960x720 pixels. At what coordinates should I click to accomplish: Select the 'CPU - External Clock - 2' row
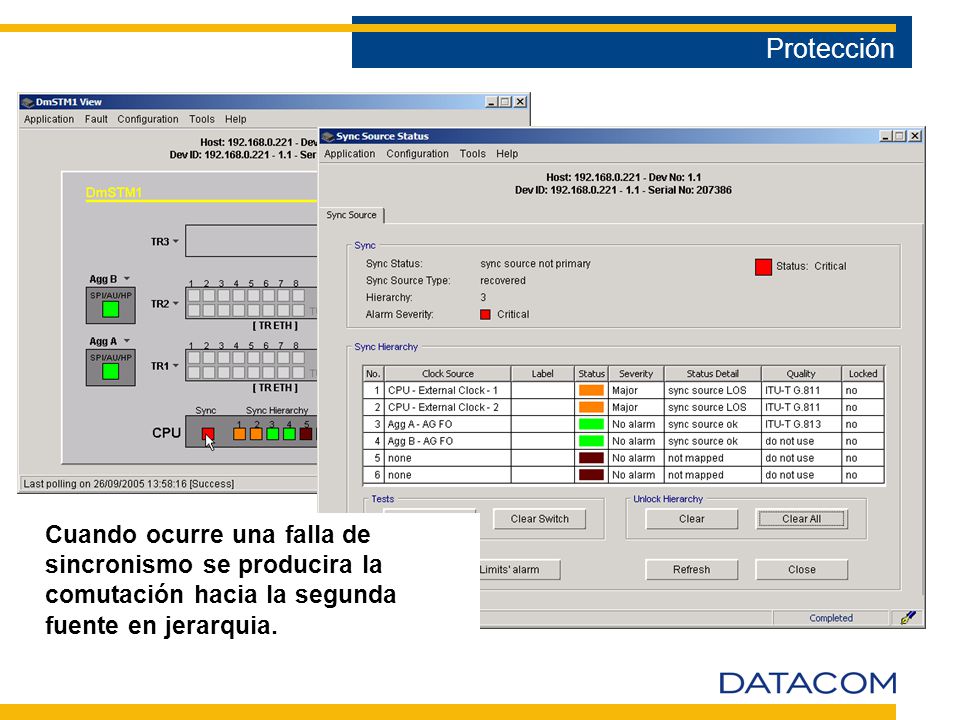(623, 407)
